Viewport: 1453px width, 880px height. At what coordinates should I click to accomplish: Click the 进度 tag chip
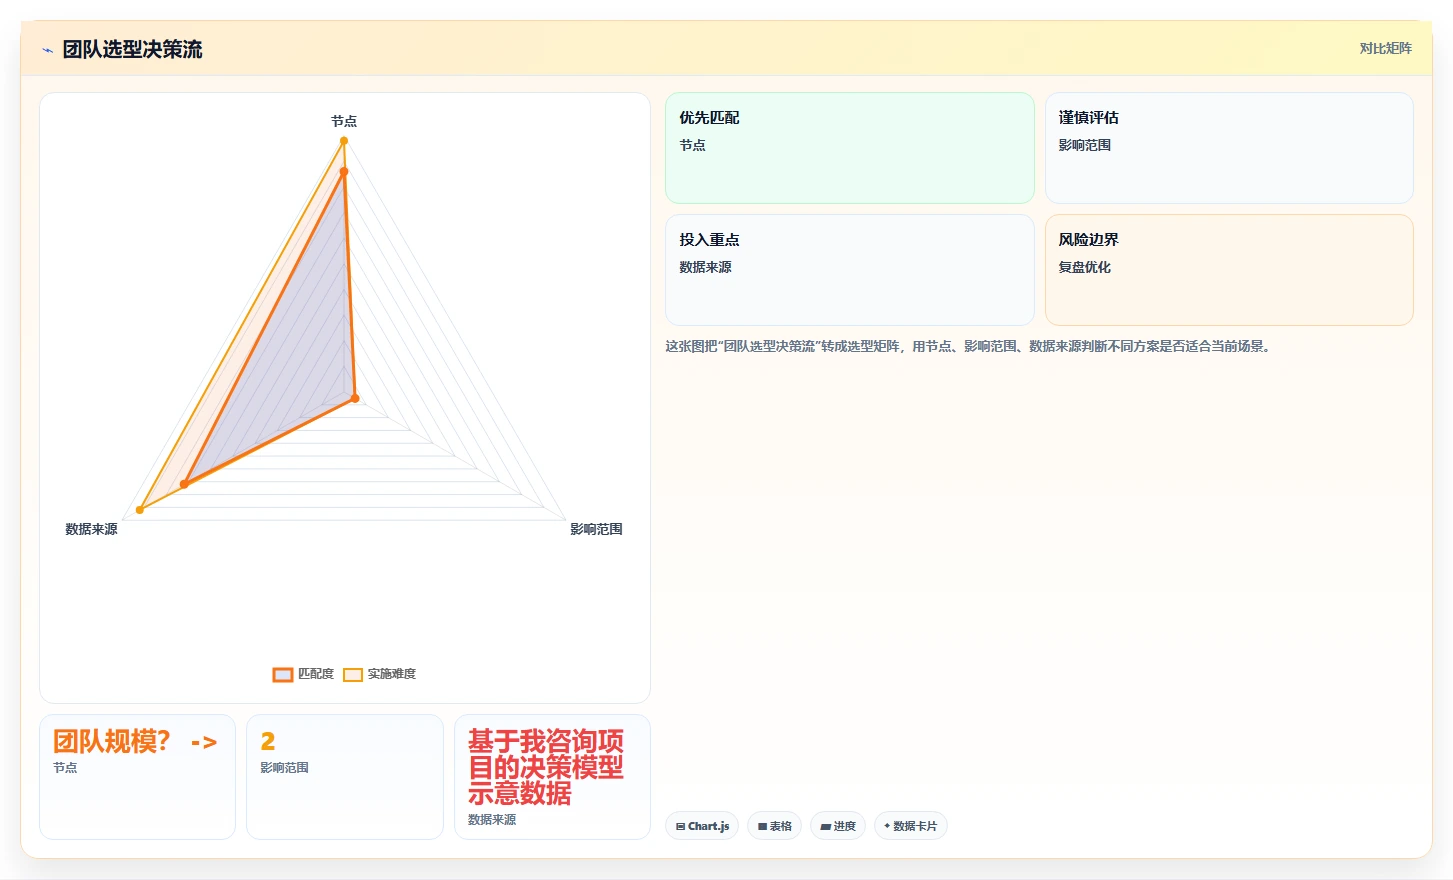tap(838, 826)
